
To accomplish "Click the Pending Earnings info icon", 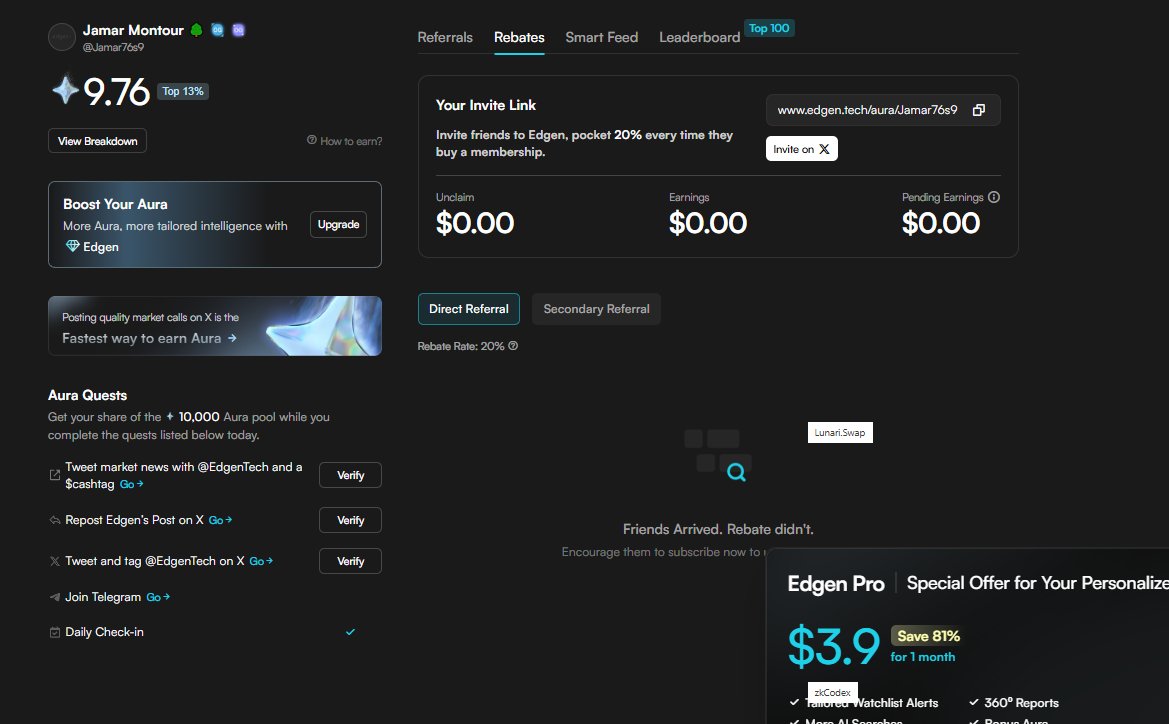I will (x=994, y=197).
